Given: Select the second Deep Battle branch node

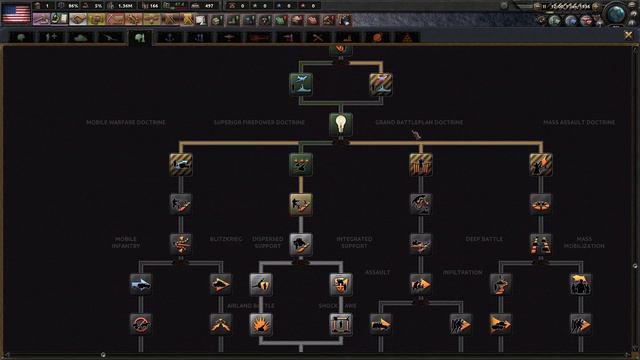Looking at the screenshot, I should coord(501,324).
